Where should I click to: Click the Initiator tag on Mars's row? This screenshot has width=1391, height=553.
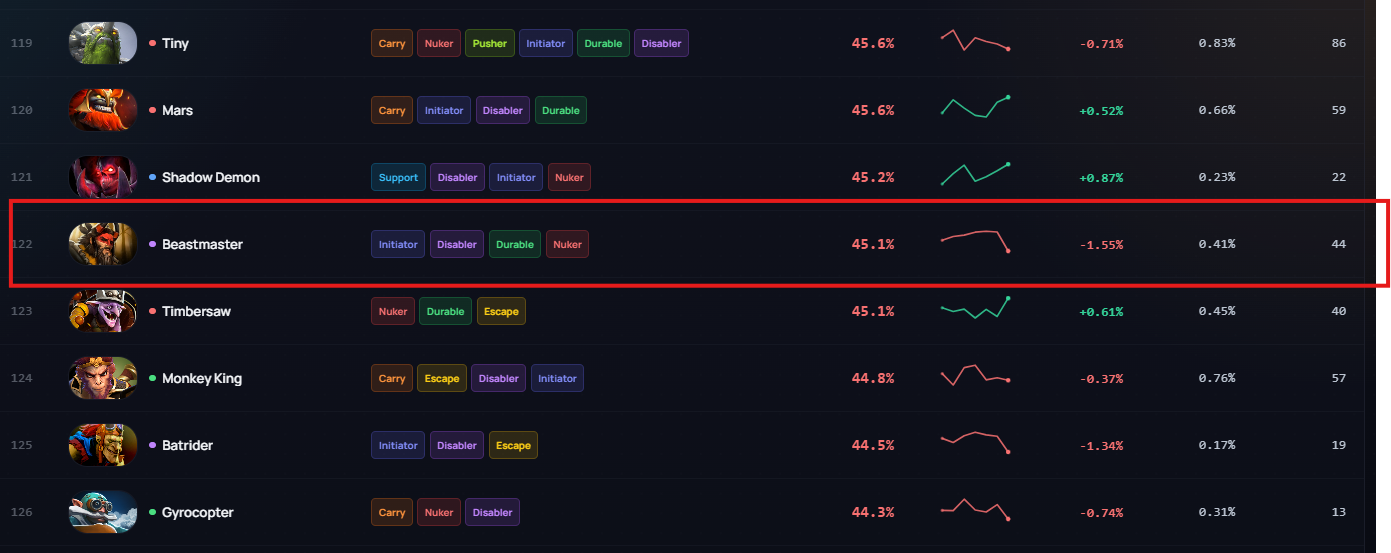coord(444,110)
